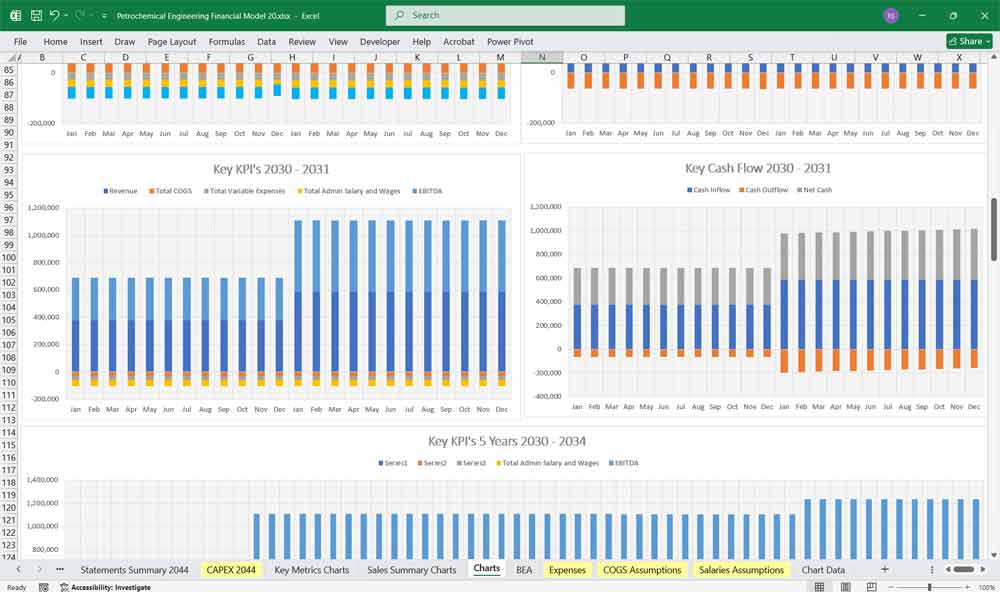
Task: Switch to Normal view in status bar
Action: pyautogui.click(x=819, y=585)
